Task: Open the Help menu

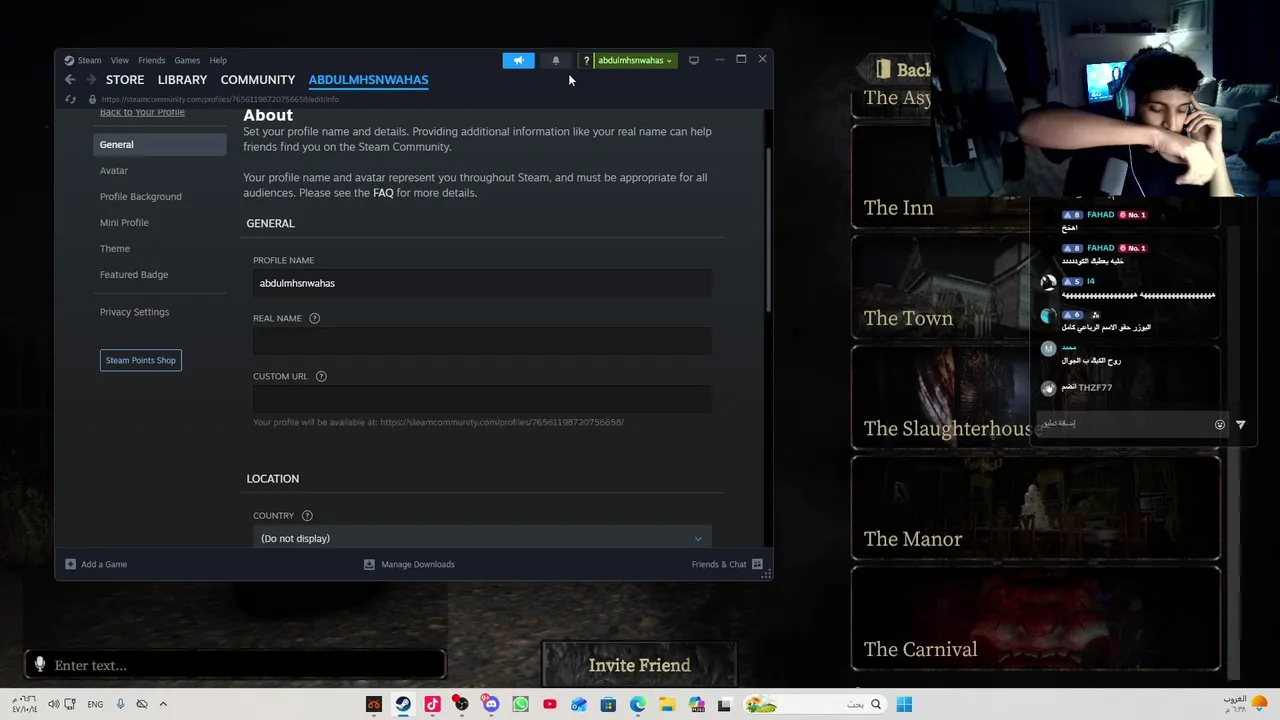Action: click(218, 60)
